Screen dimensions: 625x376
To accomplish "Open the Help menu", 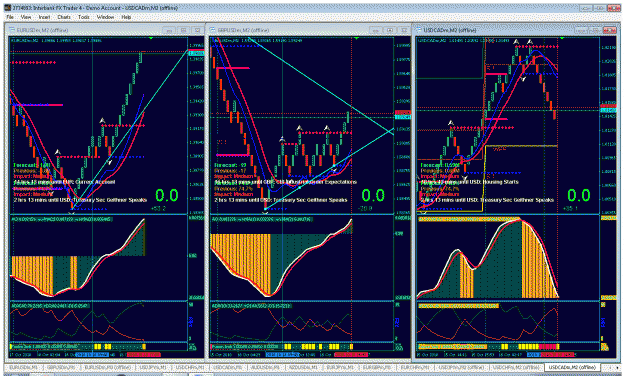I will pos(126,17).
